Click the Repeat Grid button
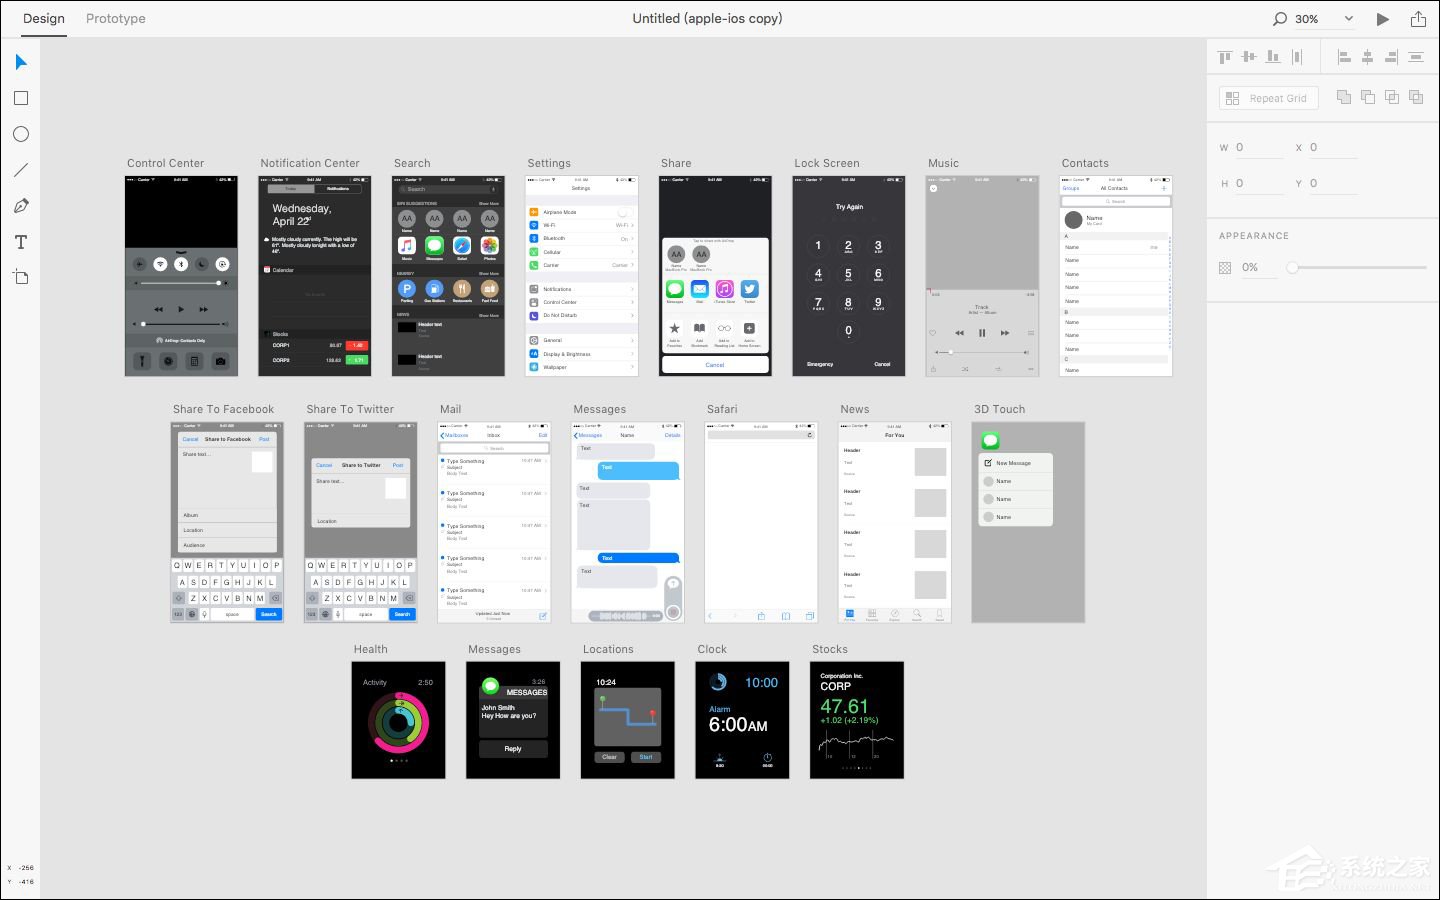 [1268, 98]
